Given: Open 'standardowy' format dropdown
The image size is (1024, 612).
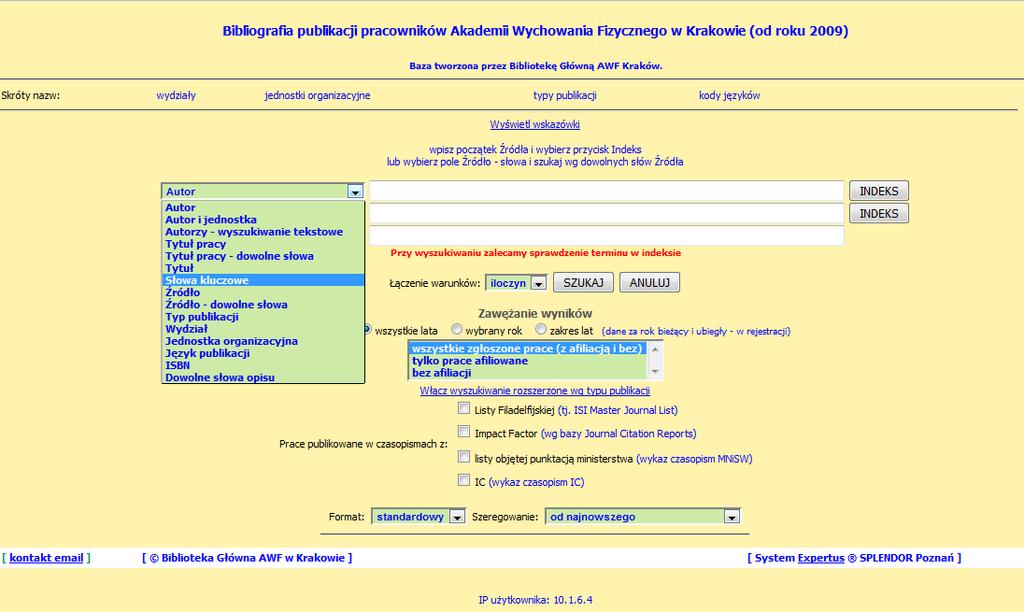Looking at the screenshot, I should 418,517.
